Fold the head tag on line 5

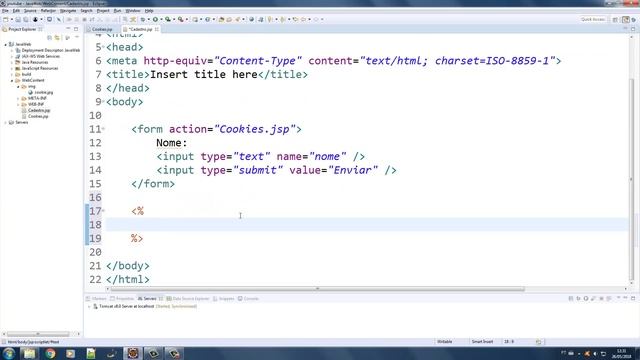pyautogui.click(x=103, y=47)
